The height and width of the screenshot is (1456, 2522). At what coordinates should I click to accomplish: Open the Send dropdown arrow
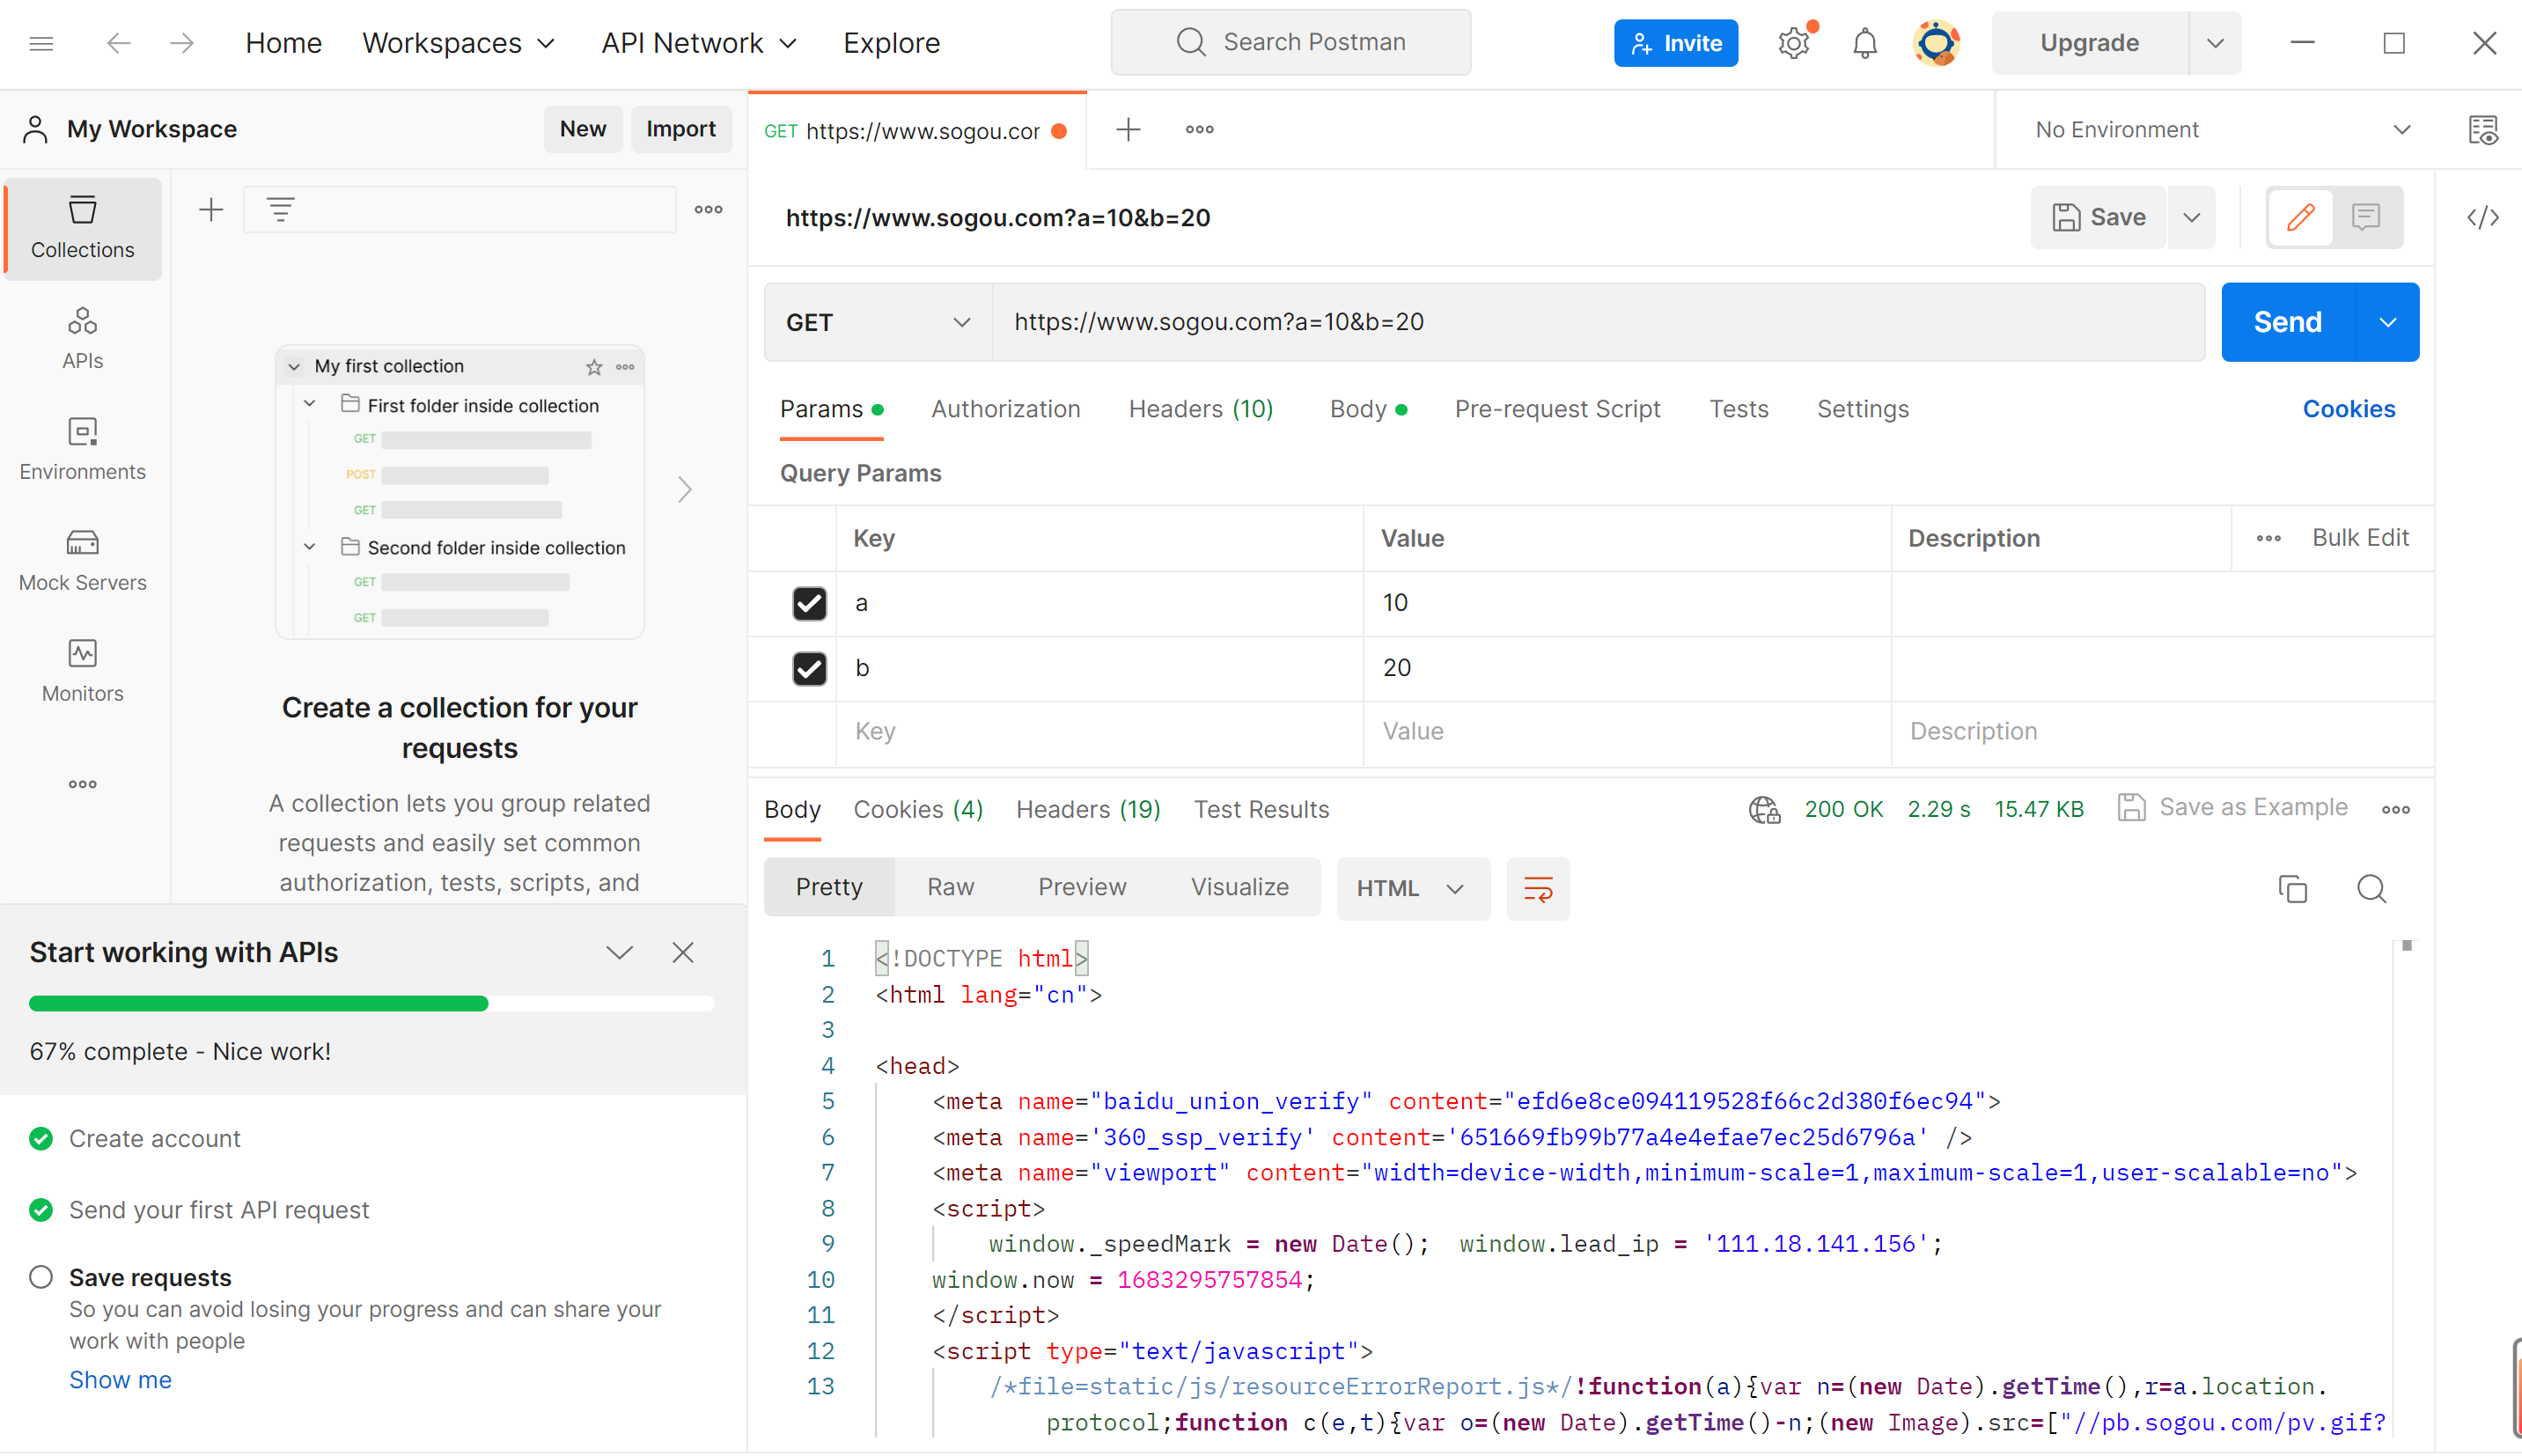(2388, 322)
